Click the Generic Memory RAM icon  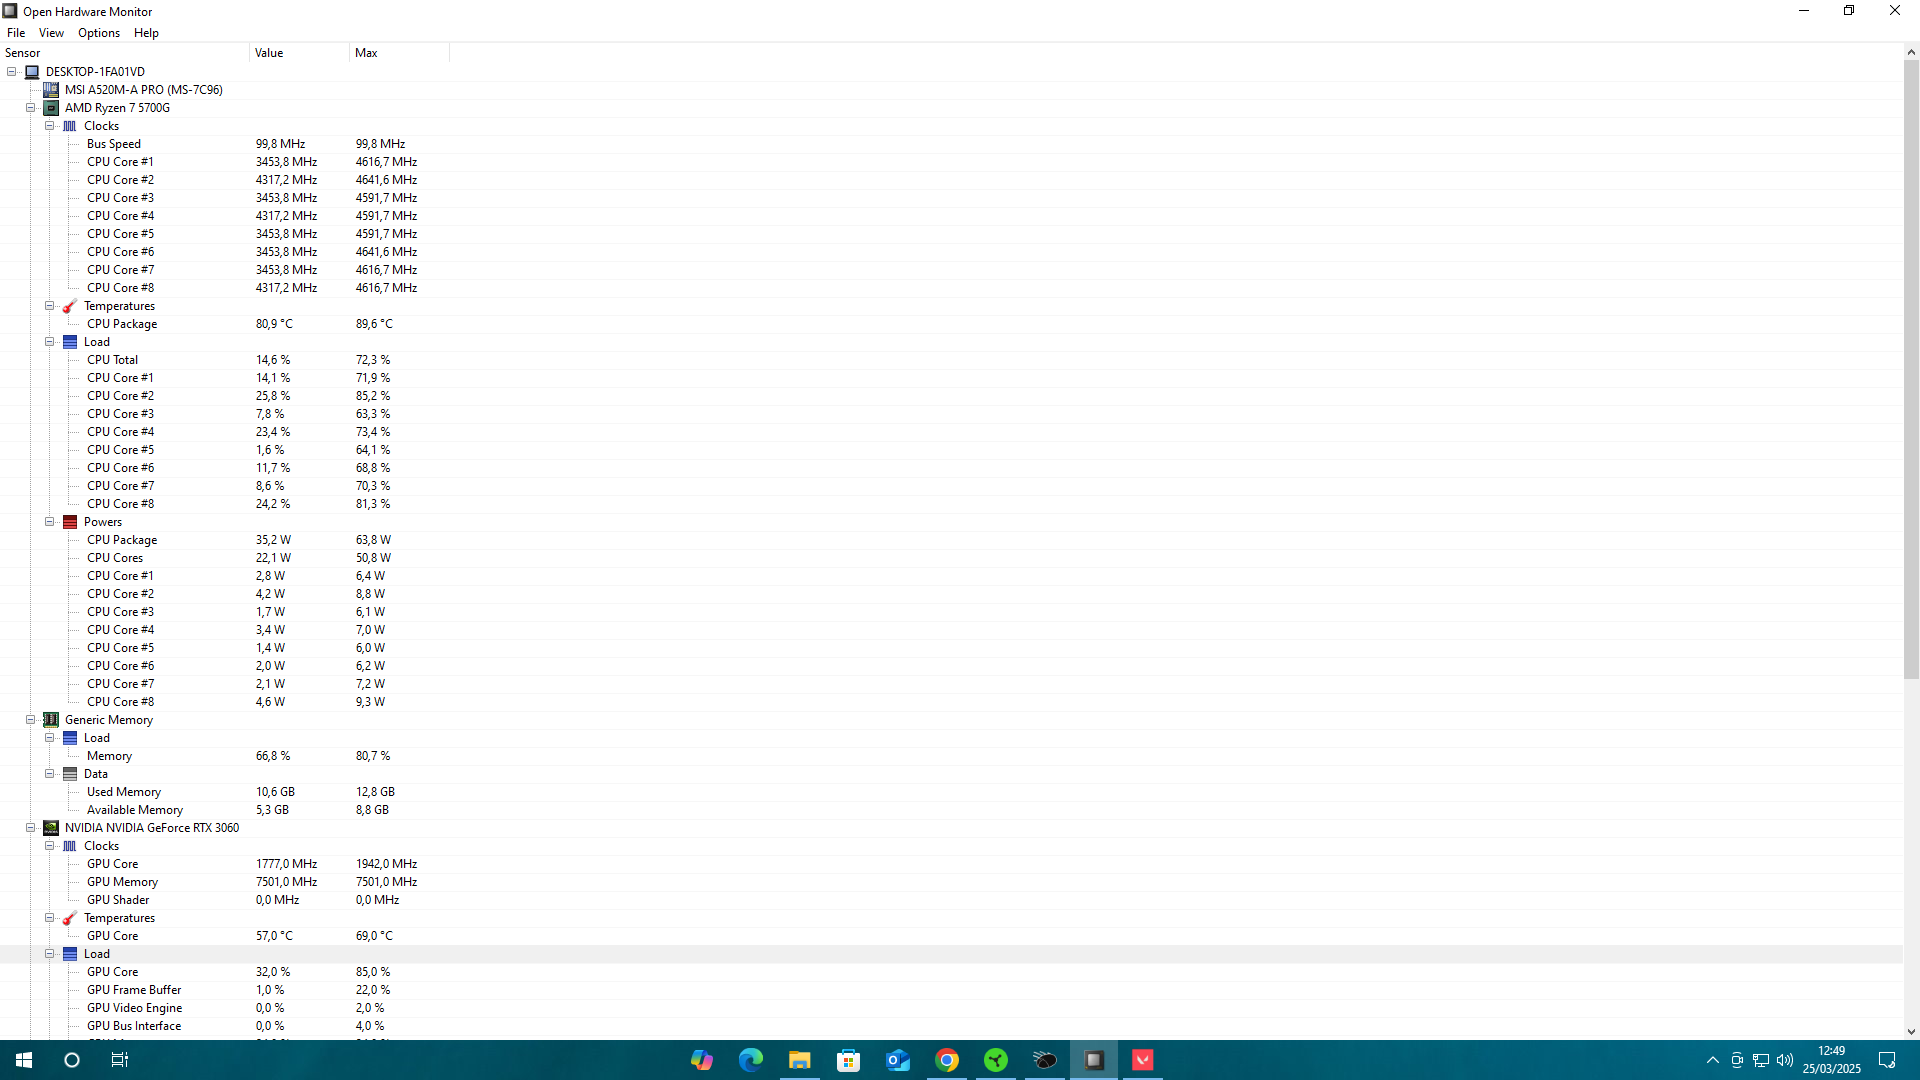(51, 720)
